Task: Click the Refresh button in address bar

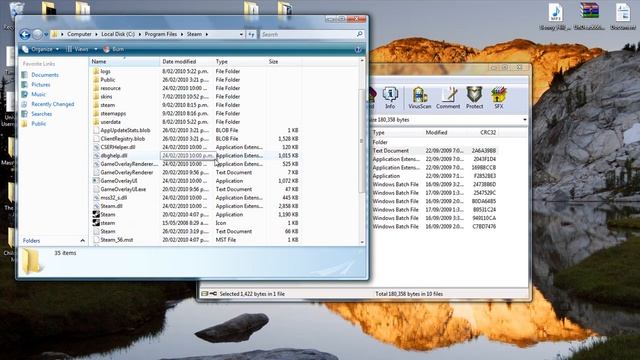Action: pyautogui.click(x=251, y=35)
